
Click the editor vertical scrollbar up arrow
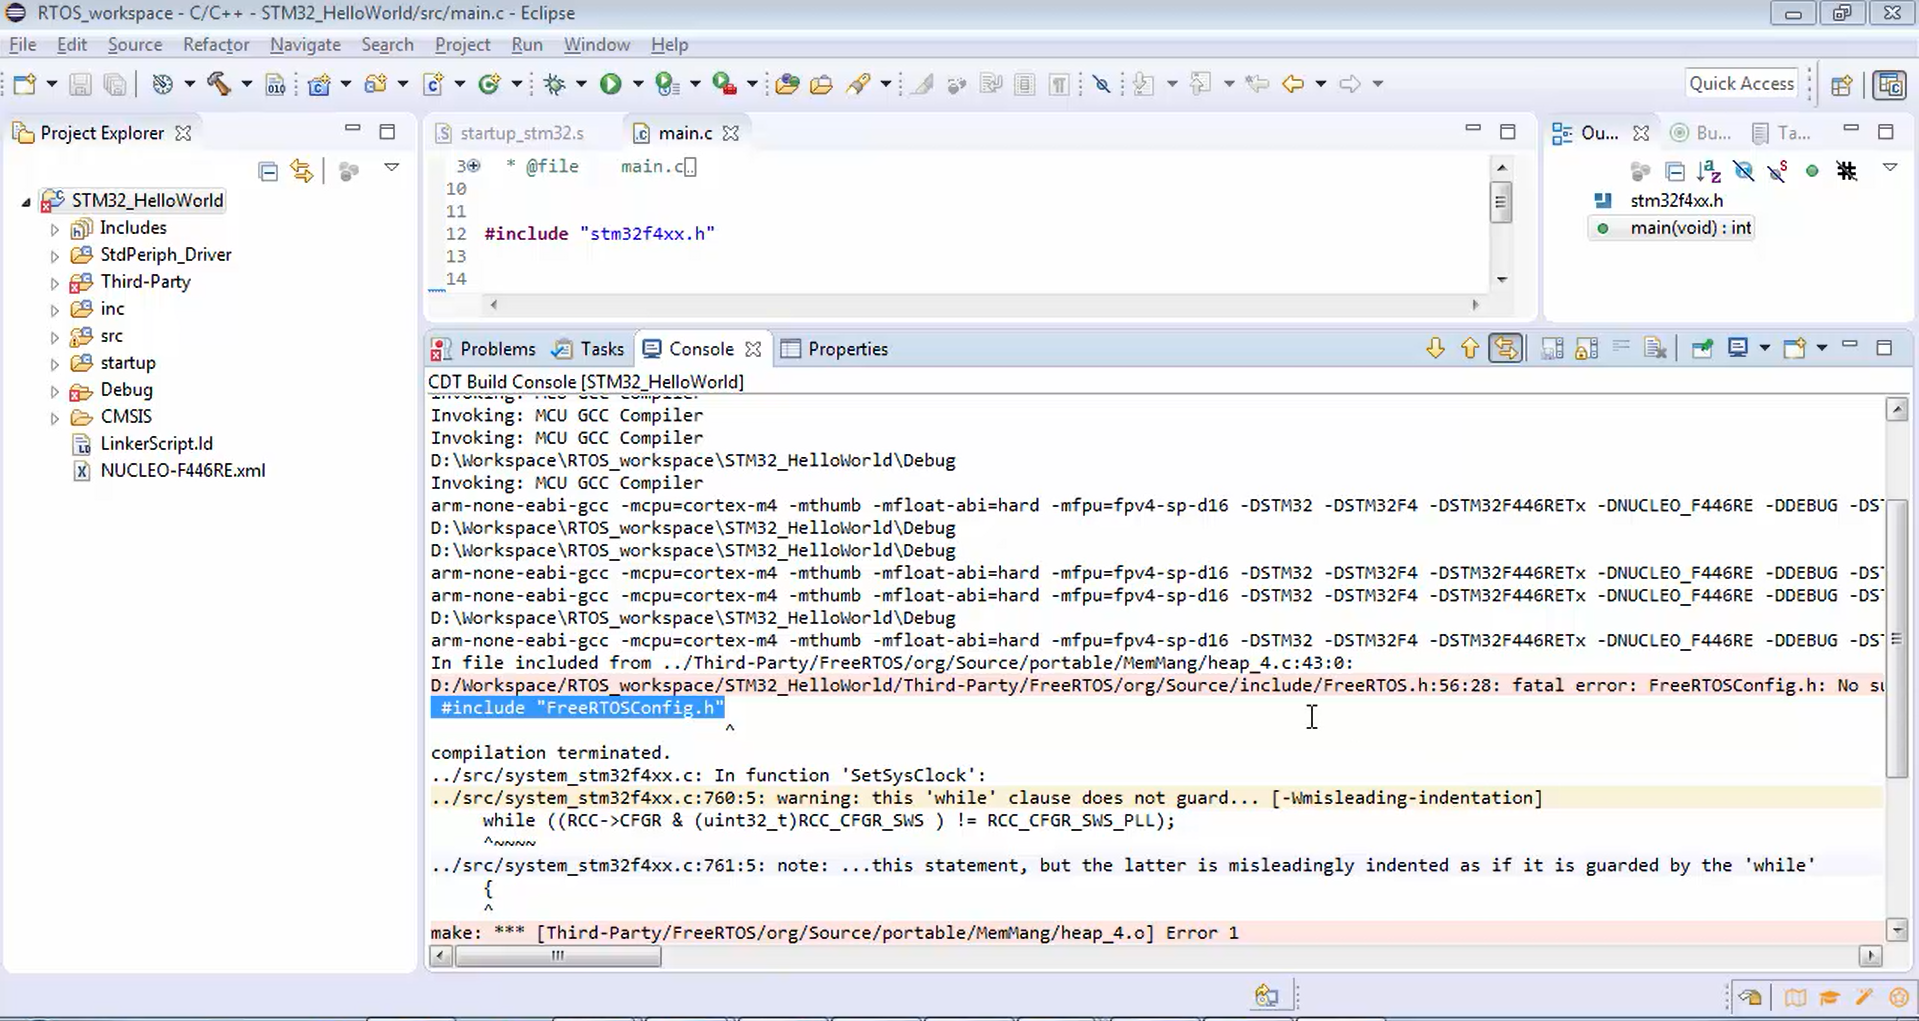1501,167
